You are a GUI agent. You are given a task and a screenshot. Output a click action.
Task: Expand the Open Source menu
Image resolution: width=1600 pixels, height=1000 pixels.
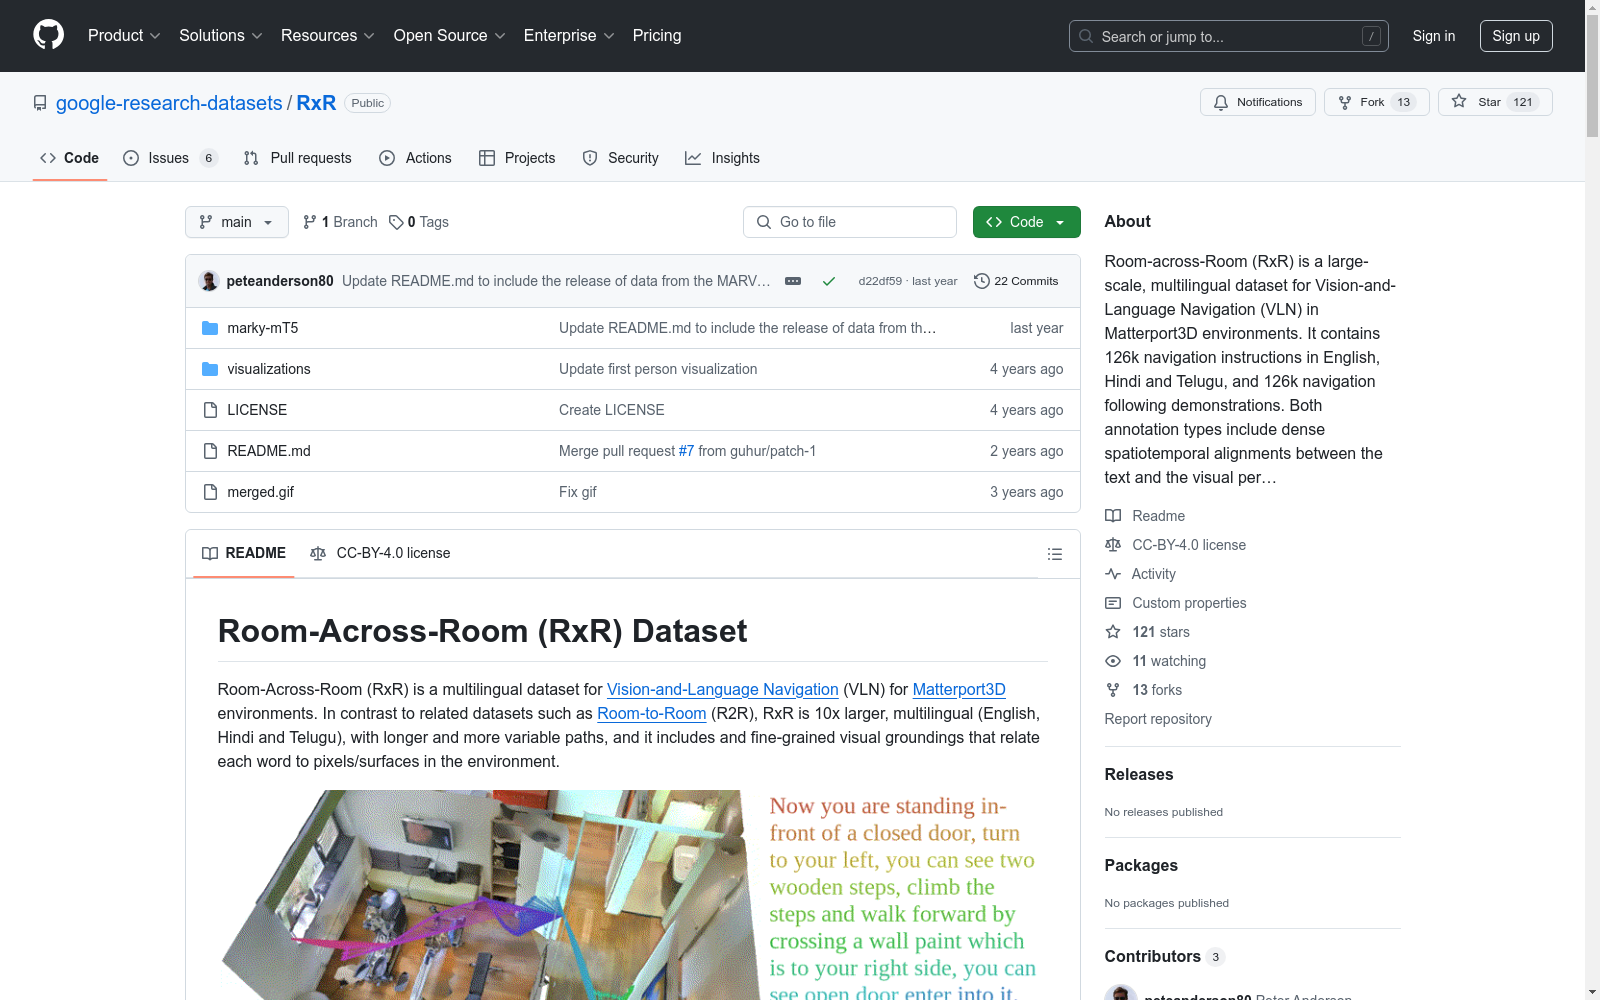coord(449,35)
